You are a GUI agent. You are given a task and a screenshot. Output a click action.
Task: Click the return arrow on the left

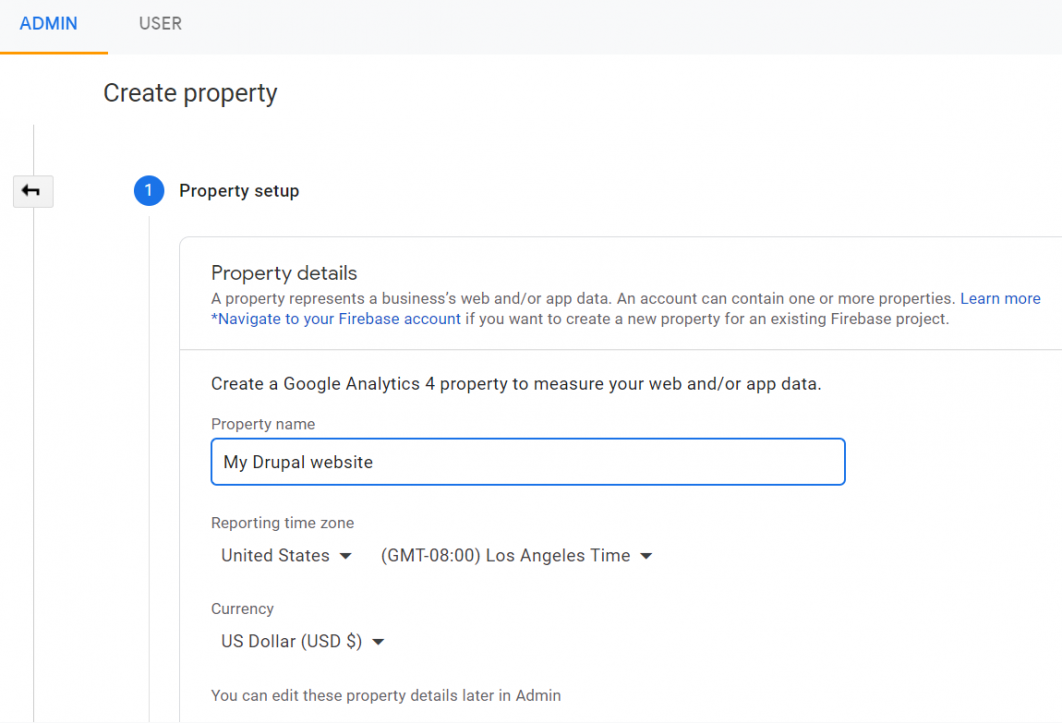coord(33,191)
